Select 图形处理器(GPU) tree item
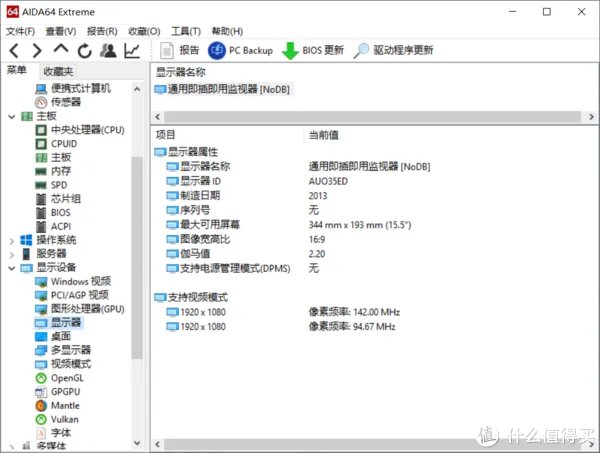 click(x=80, y=309)
